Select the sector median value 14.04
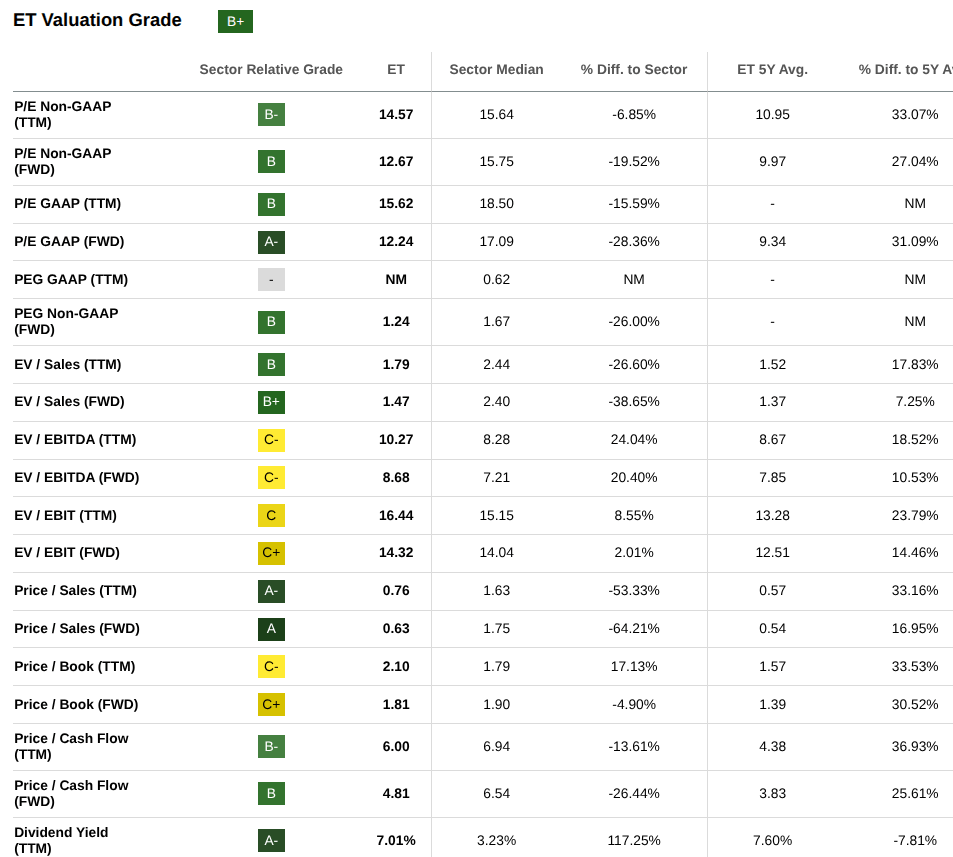 tap(497, 552)
